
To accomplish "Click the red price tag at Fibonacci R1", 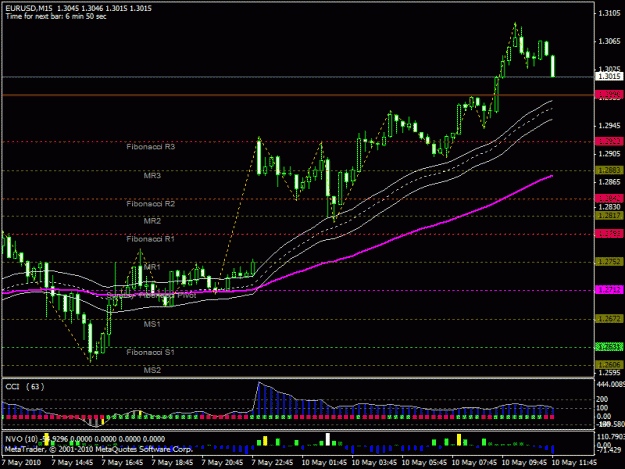I will [609, 234].
